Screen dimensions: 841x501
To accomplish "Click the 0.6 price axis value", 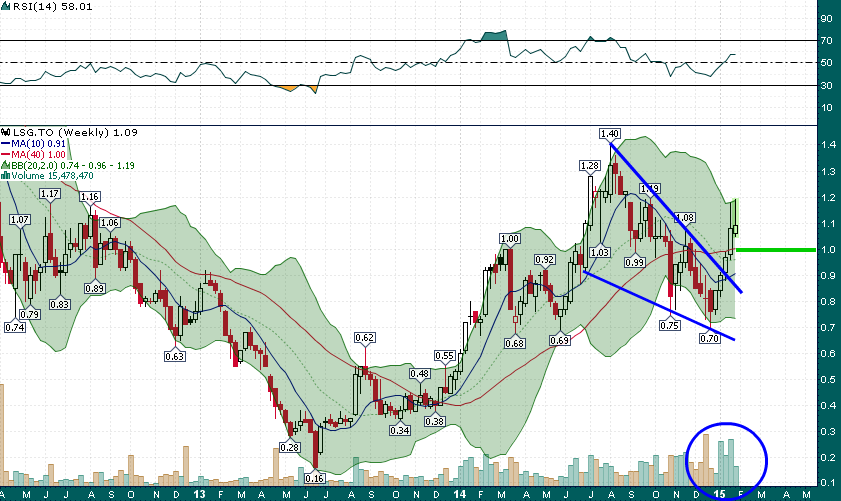I will pos(828,353).
